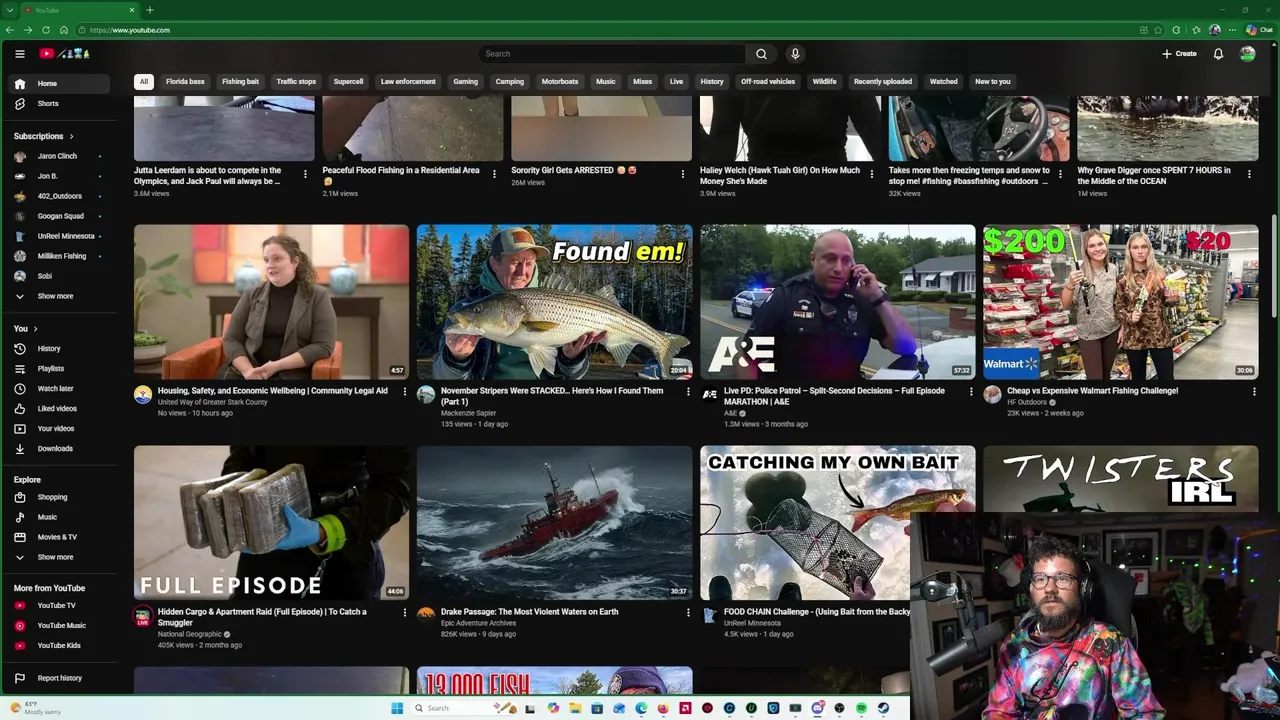Screen dimensions: 1280x720
Task: Click the browser back arrow
Action: [9, 30]
